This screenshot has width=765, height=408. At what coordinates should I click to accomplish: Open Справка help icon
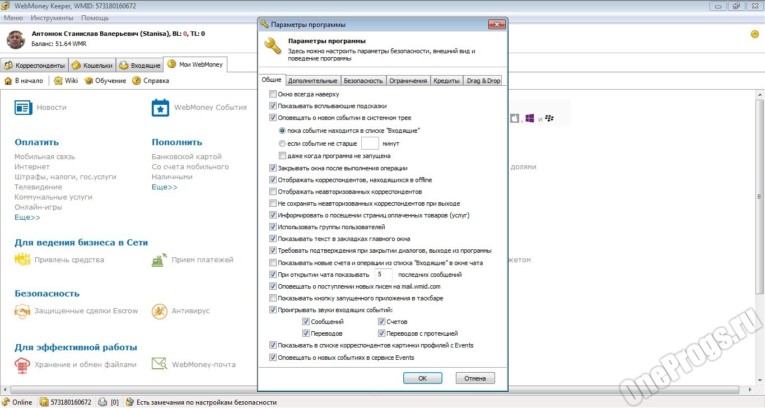[x=137, y=81]
